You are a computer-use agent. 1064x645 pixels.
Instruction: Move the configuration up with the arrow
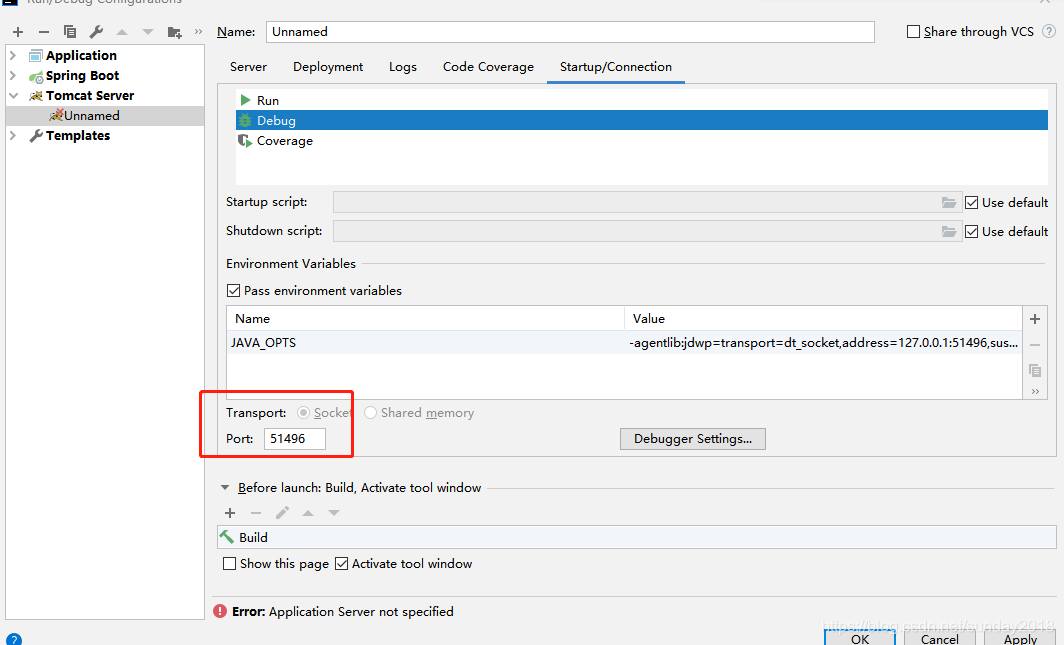pyautogui.click(x=122, y=32)
